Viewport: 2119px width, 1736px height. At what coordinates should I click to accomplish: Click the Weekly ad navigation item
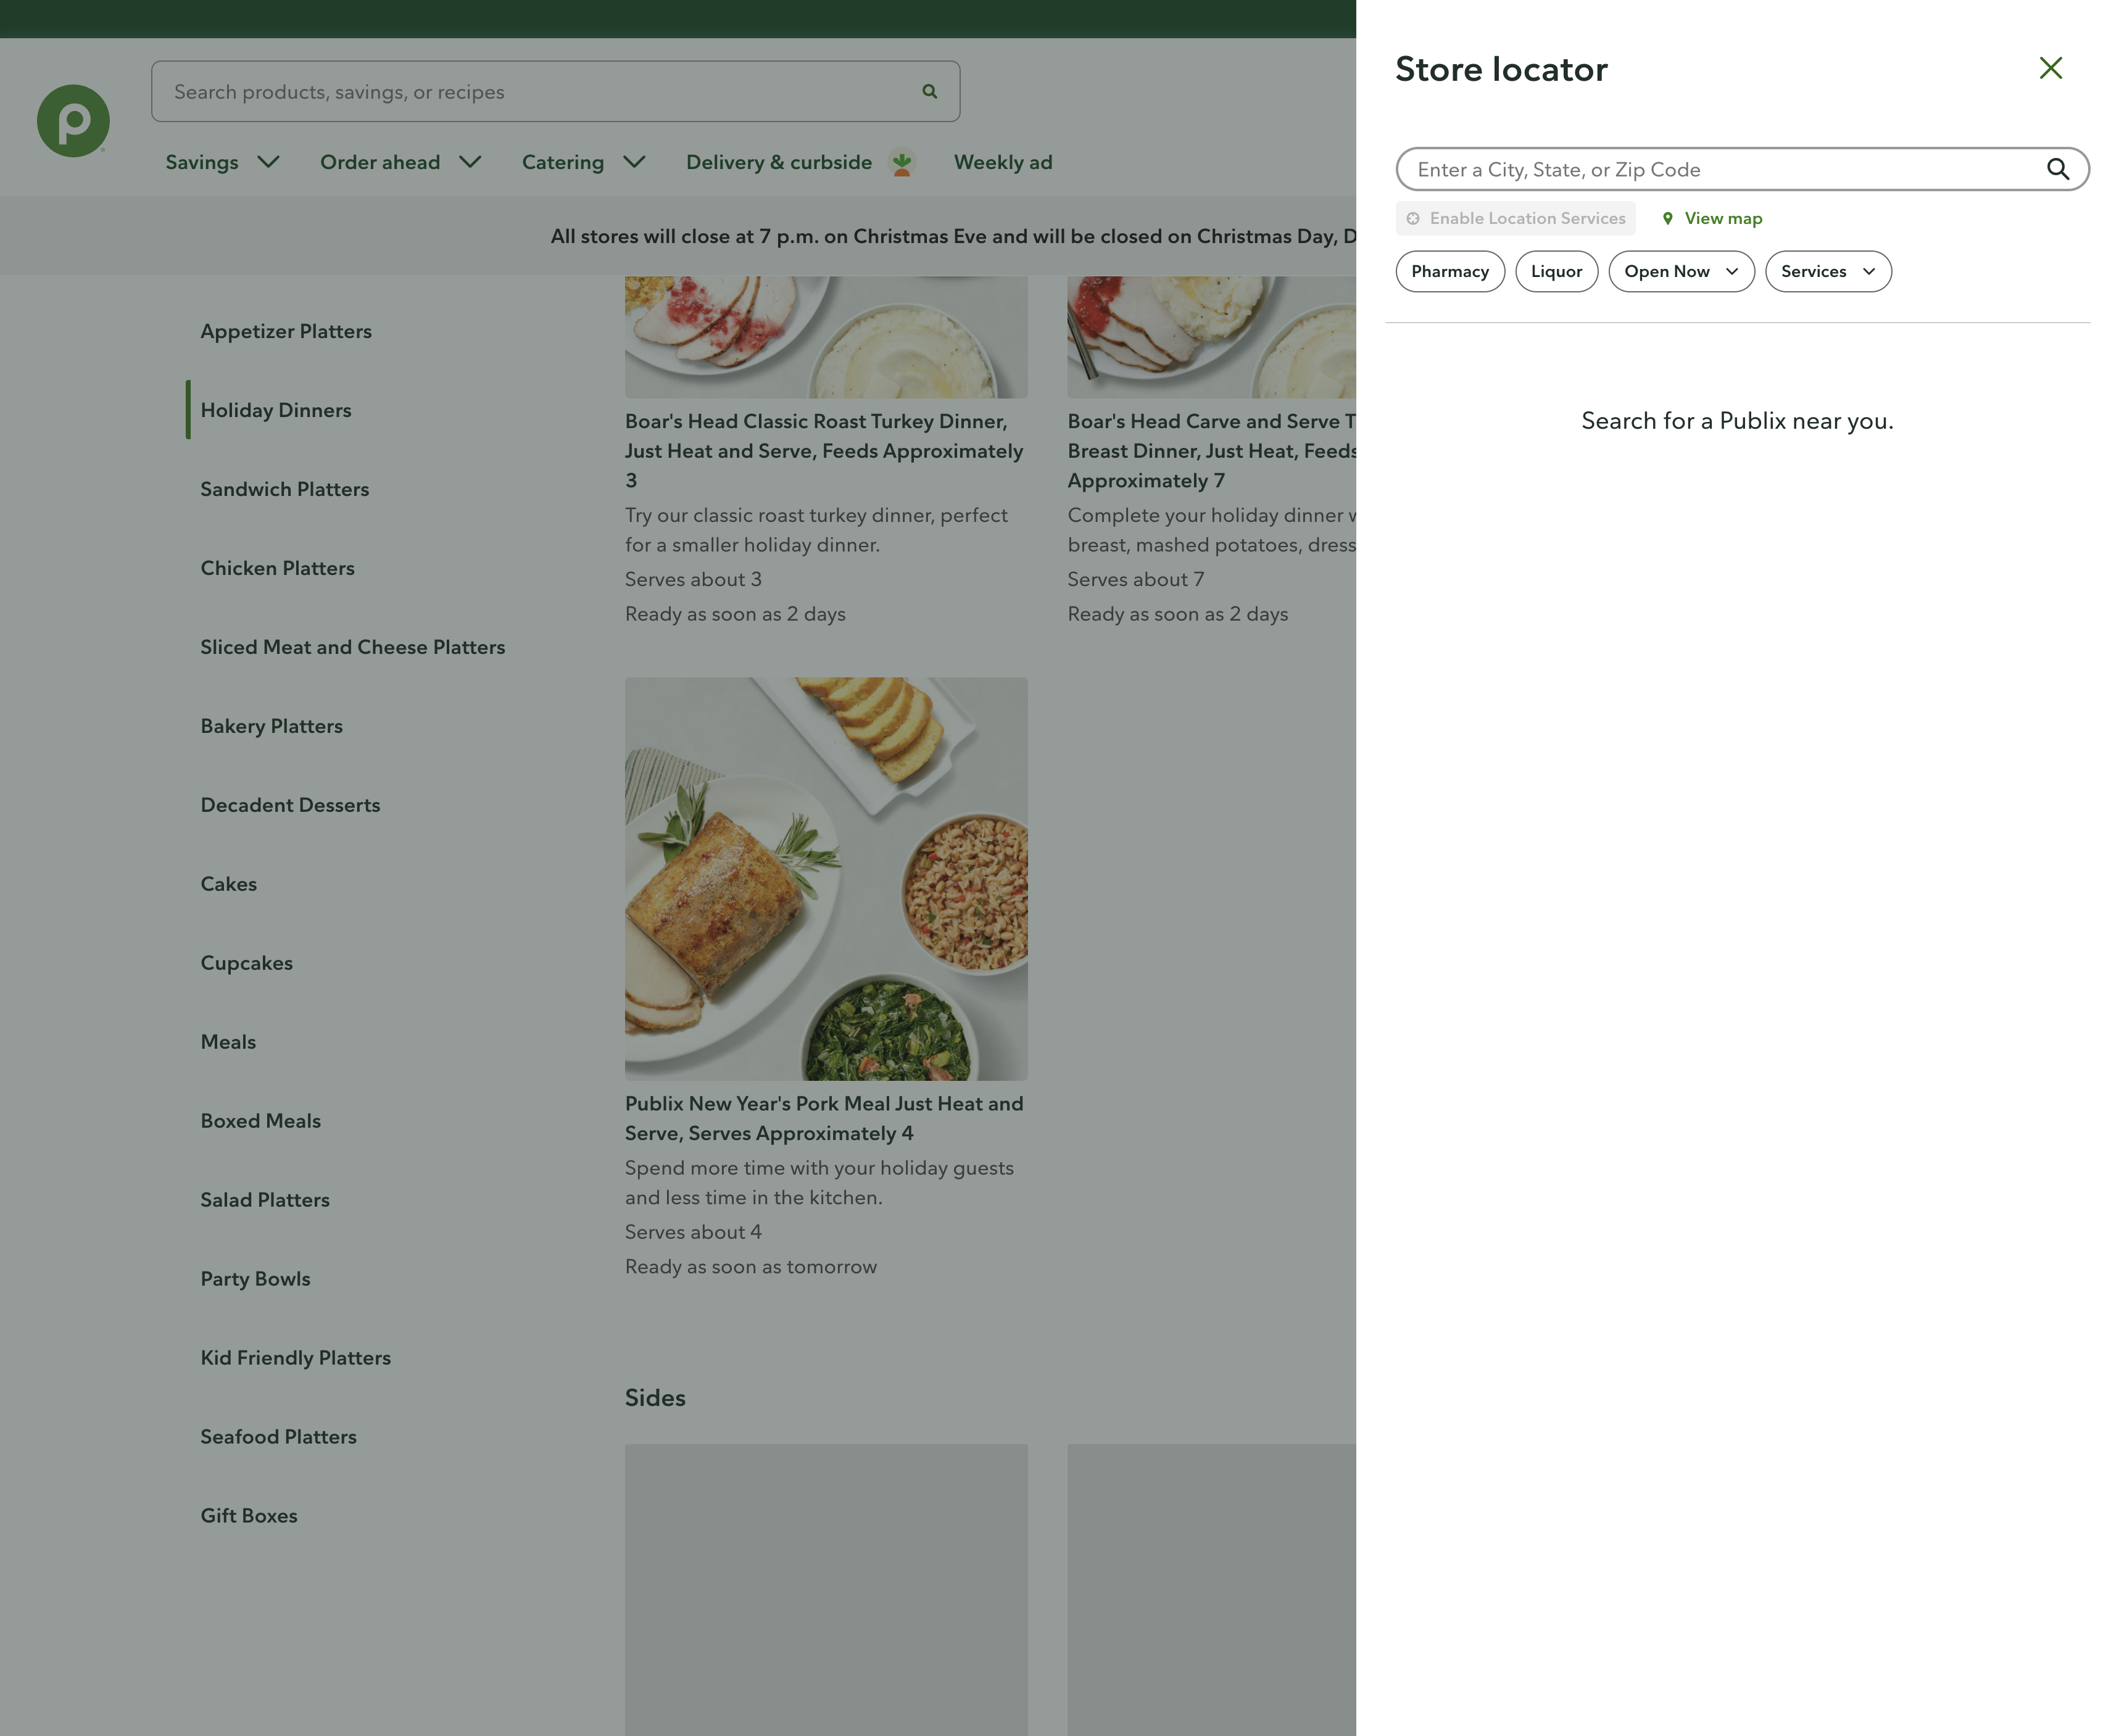point(1003,162)
